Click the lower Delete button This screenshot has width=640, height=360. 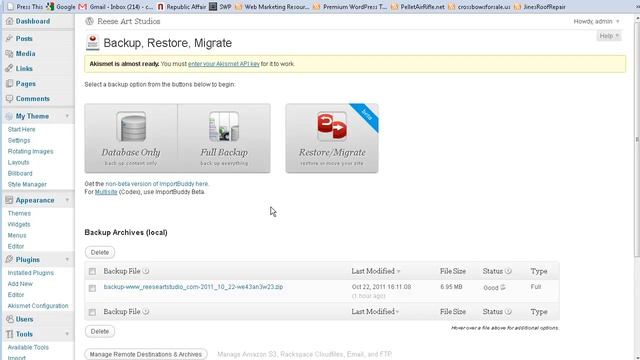click(100, 331)
